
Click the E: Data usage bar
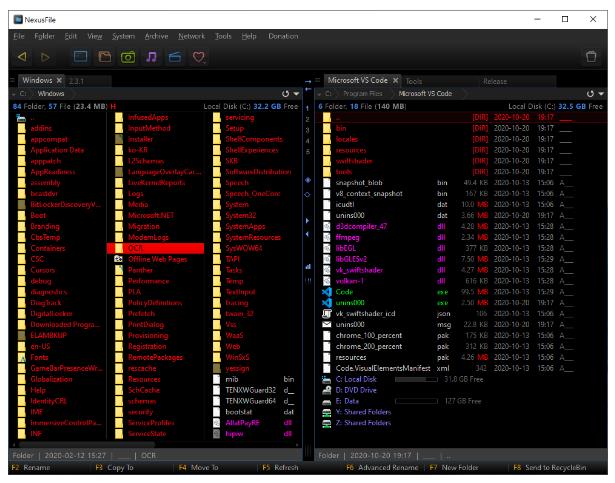click(x=416, y=401)
